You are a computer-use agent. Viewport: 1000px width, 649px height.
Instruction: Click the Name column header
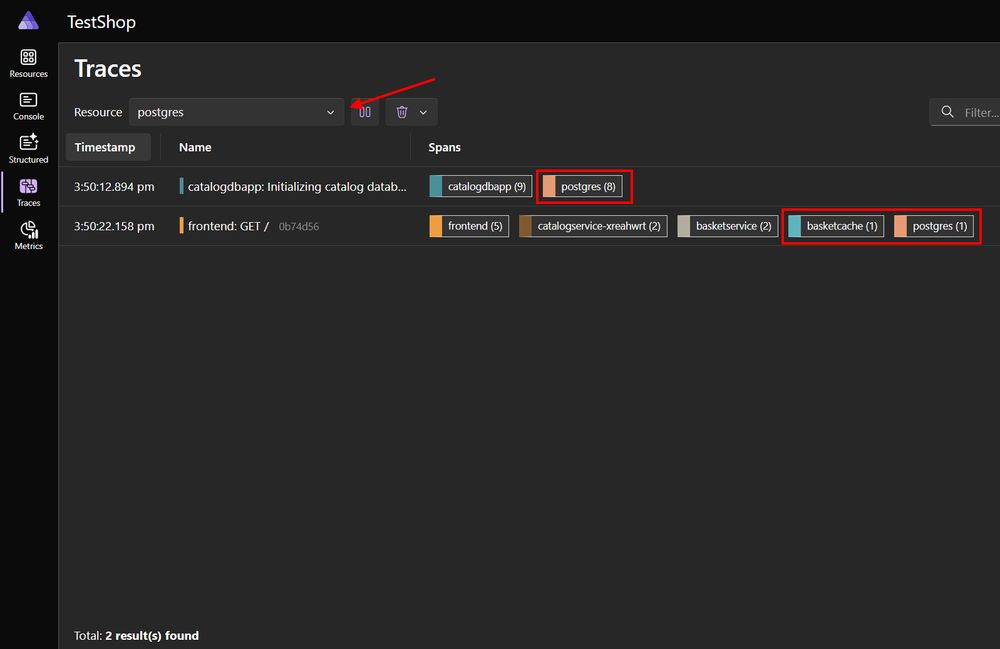tap(195, 147)
